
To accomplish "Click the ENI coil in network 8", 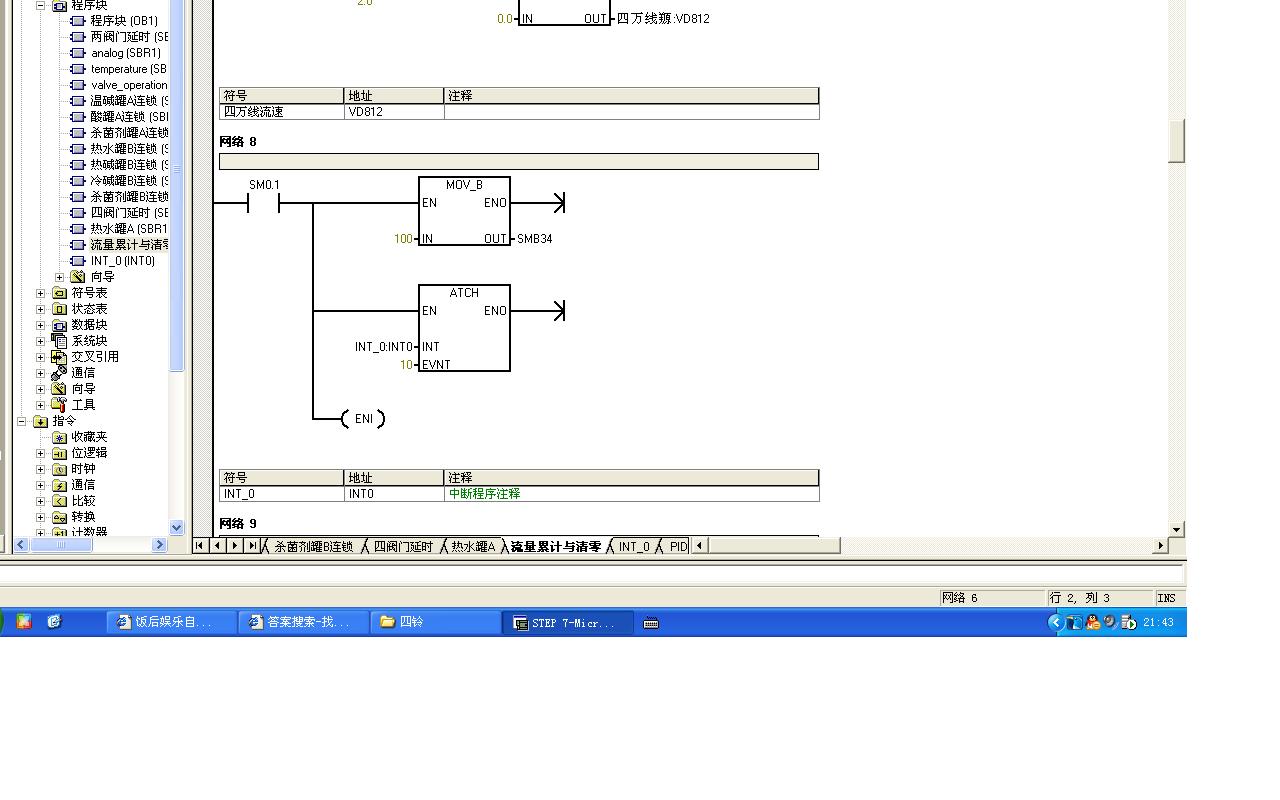I will coord(363,419).
